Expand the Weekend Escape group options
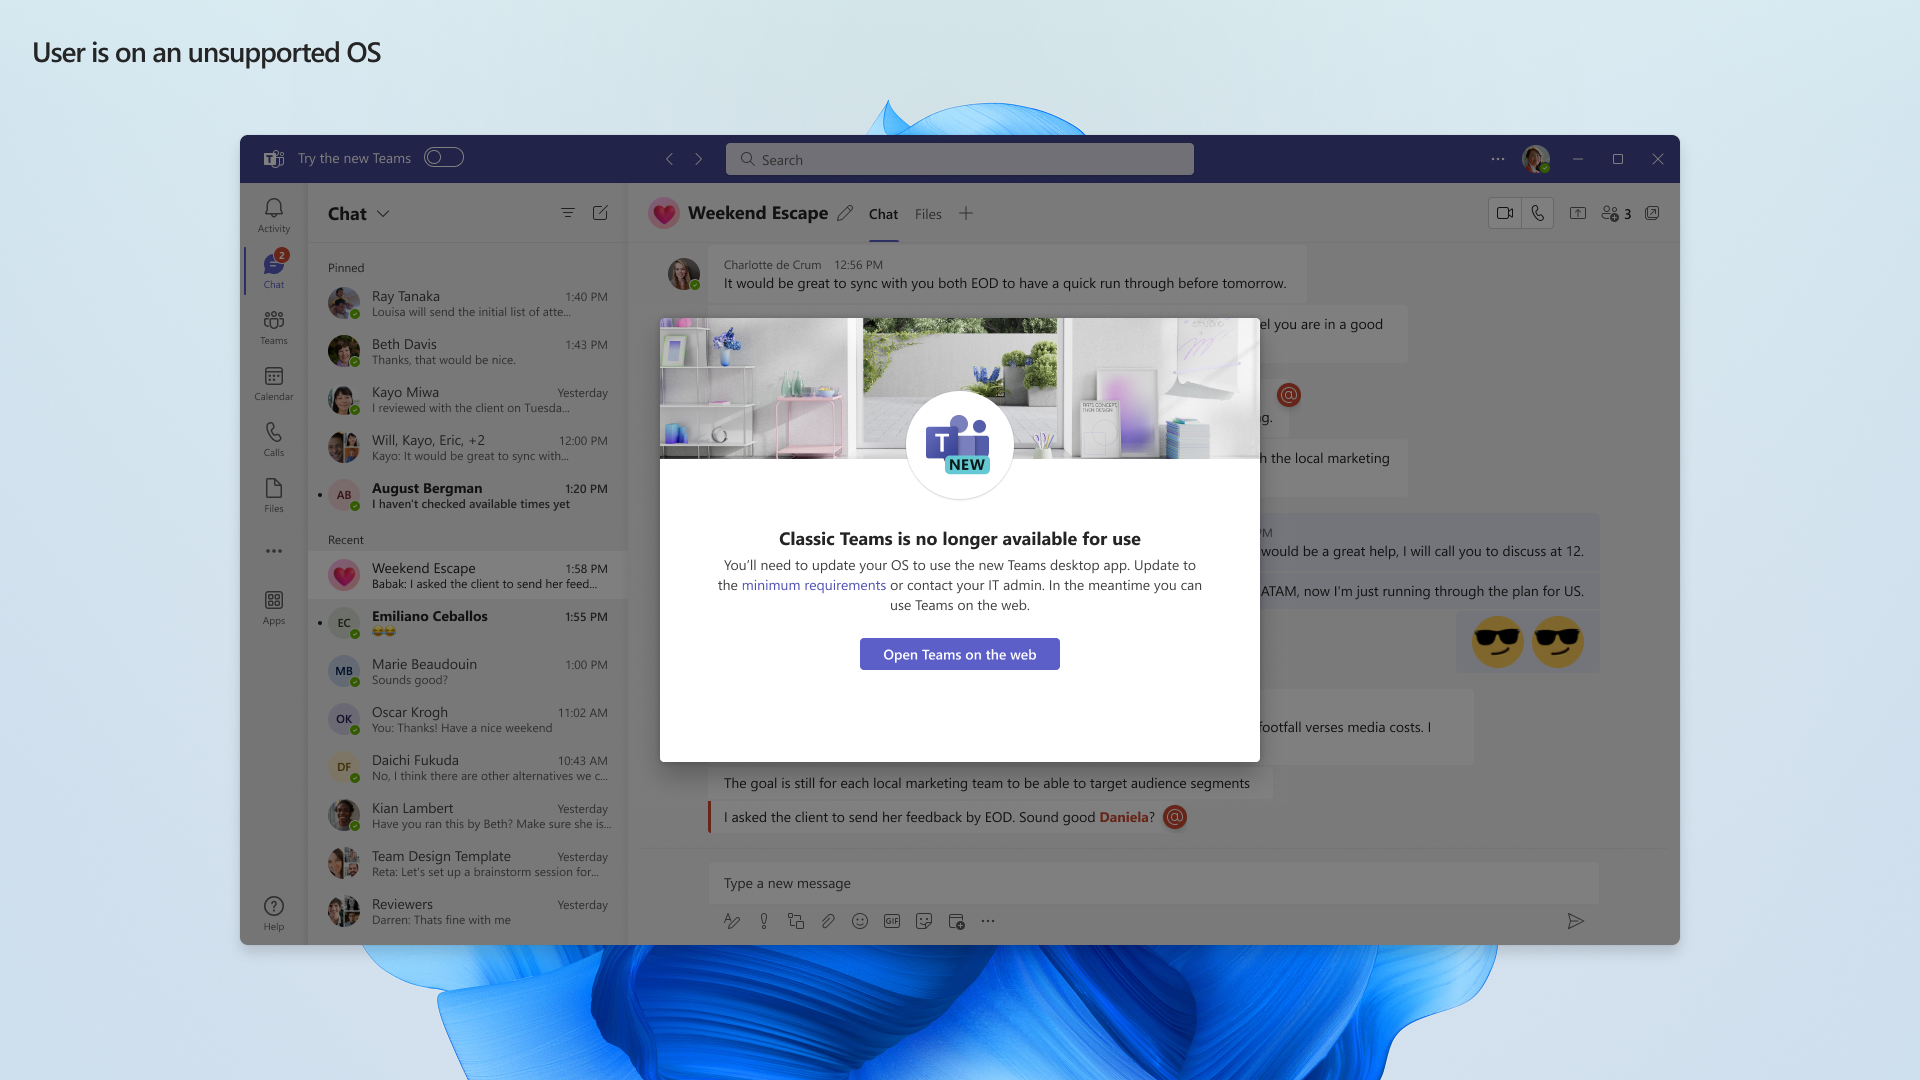Viewport: 1920px width, 1080px height. pos(758,212)
